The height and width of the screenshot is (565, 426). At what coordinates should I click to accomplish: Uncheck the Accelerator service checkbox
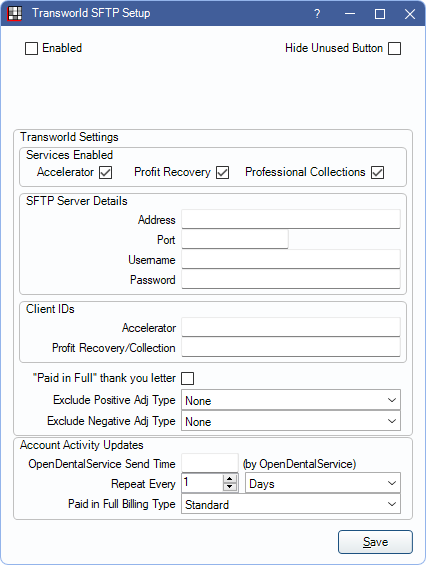pos(106,172)
